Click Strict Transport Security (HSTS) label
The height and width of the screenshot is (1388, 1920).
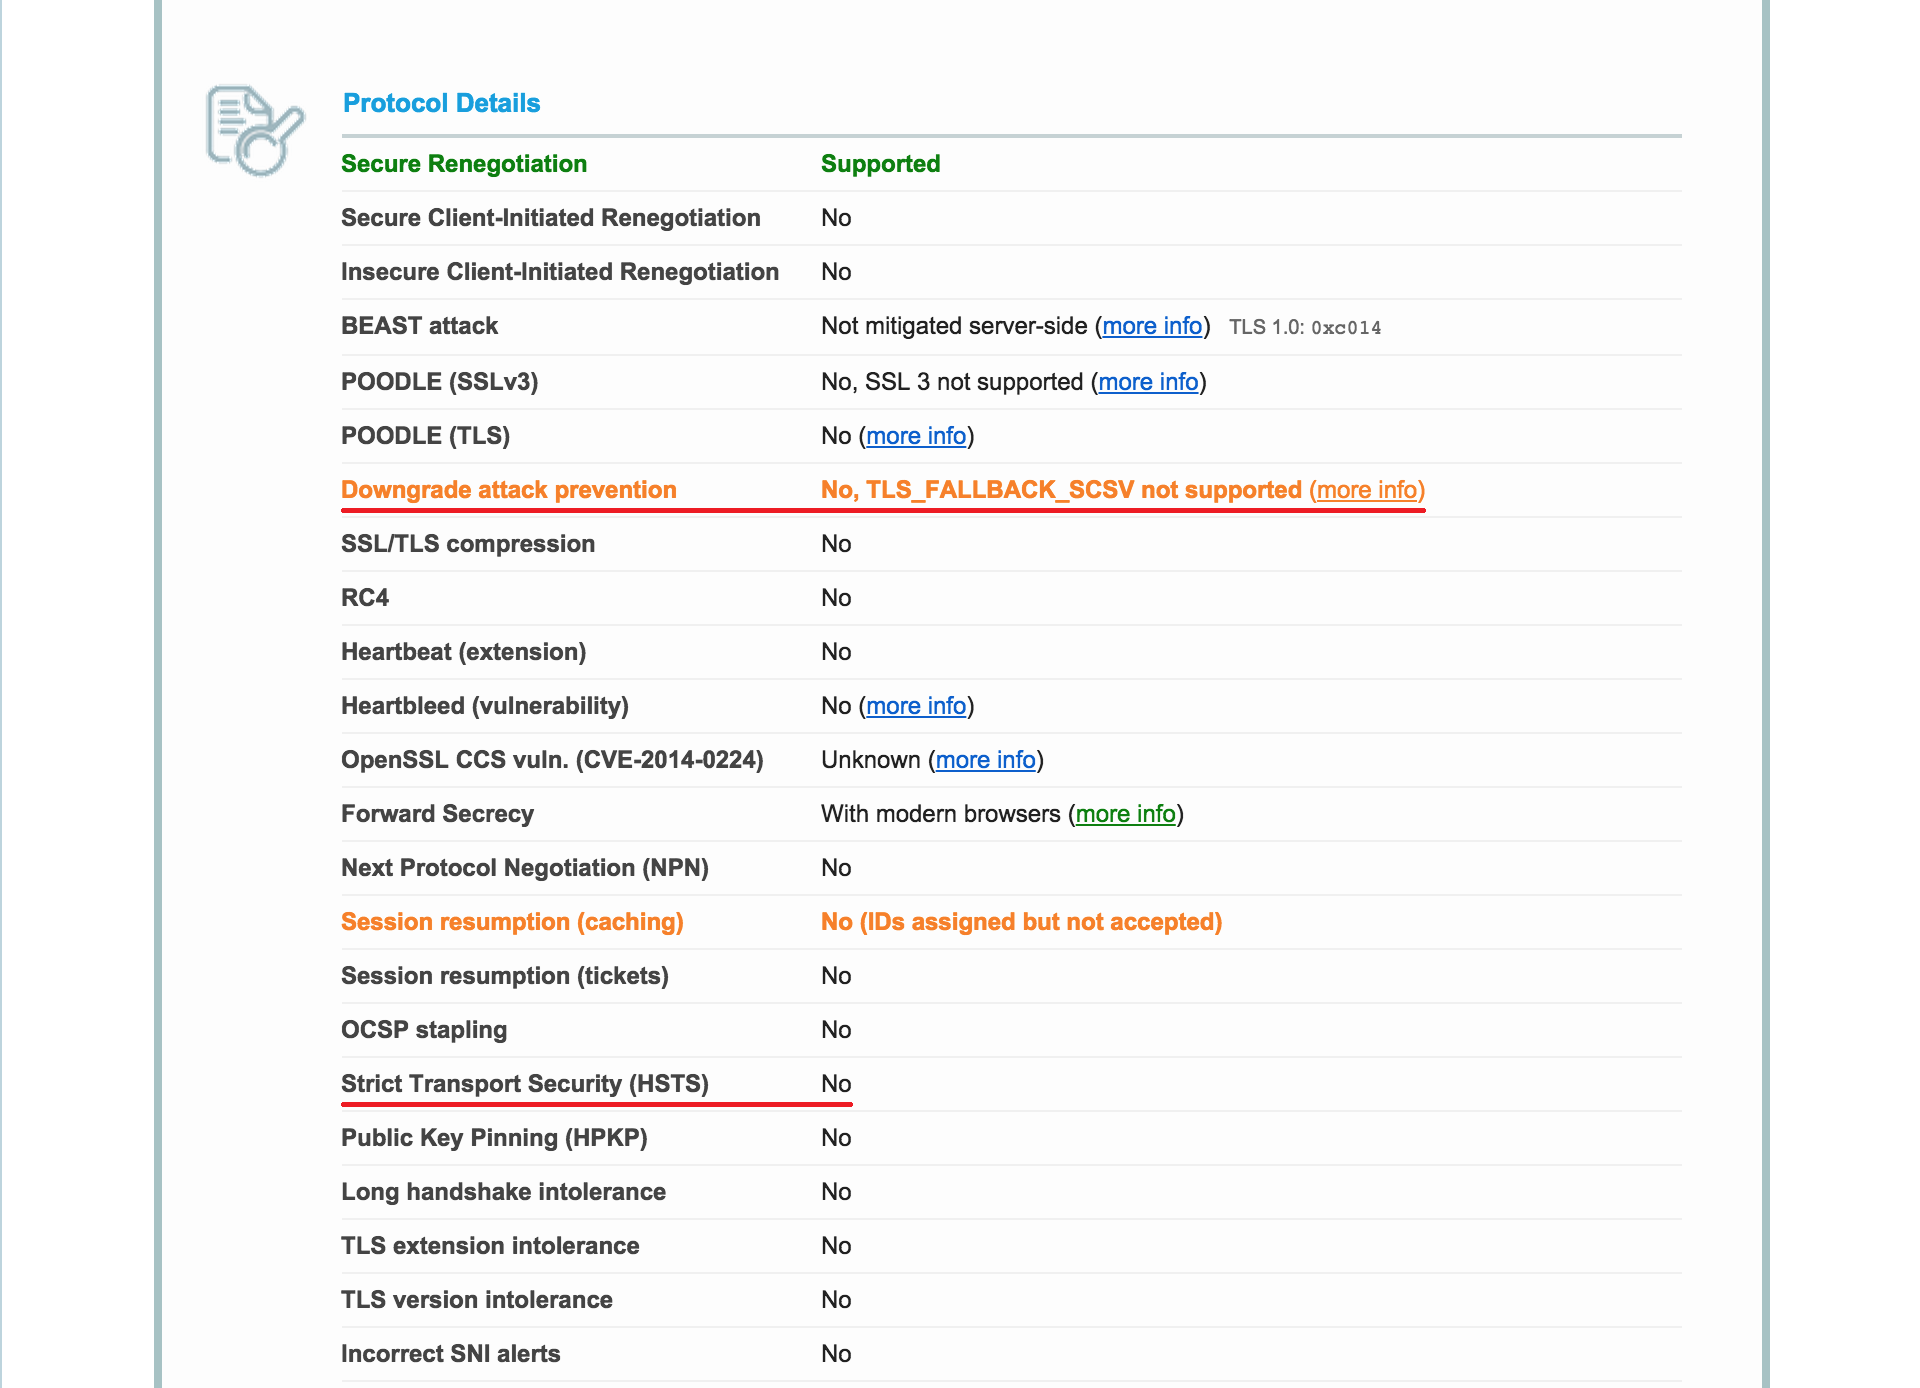524,1084
